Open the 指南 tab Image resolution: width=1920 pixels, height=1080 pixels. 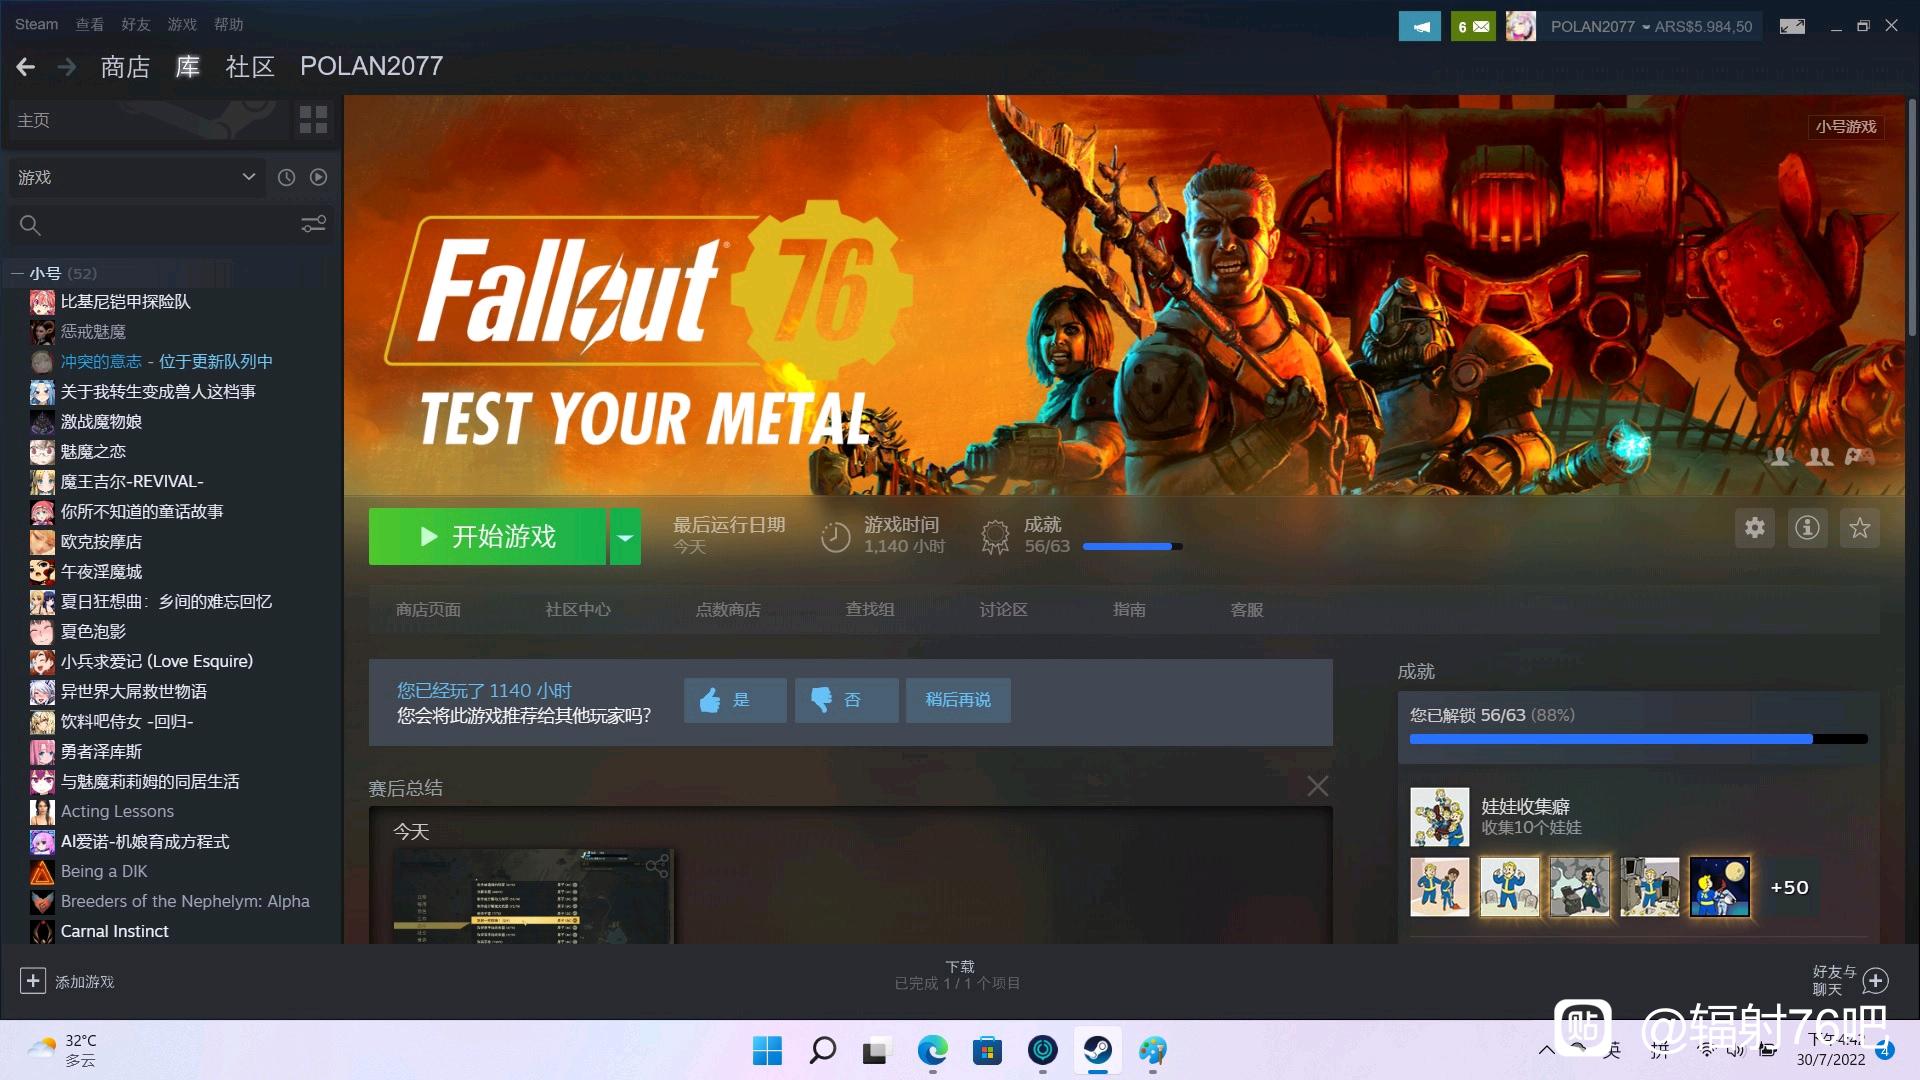[1129, 610]
